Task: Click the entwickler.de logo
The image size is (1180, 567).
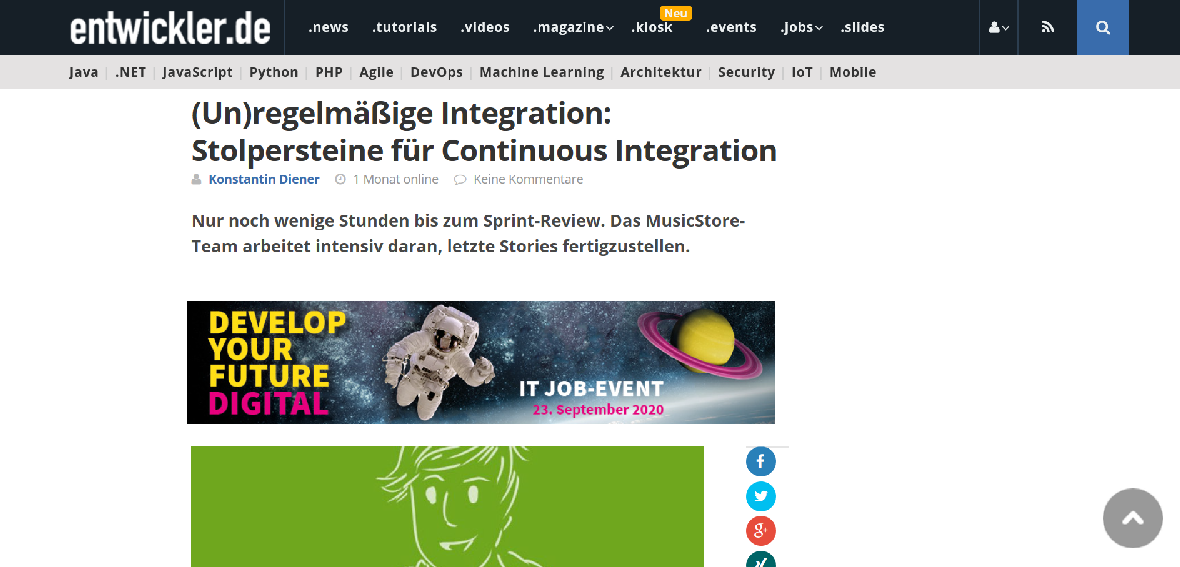Action: 171,28
